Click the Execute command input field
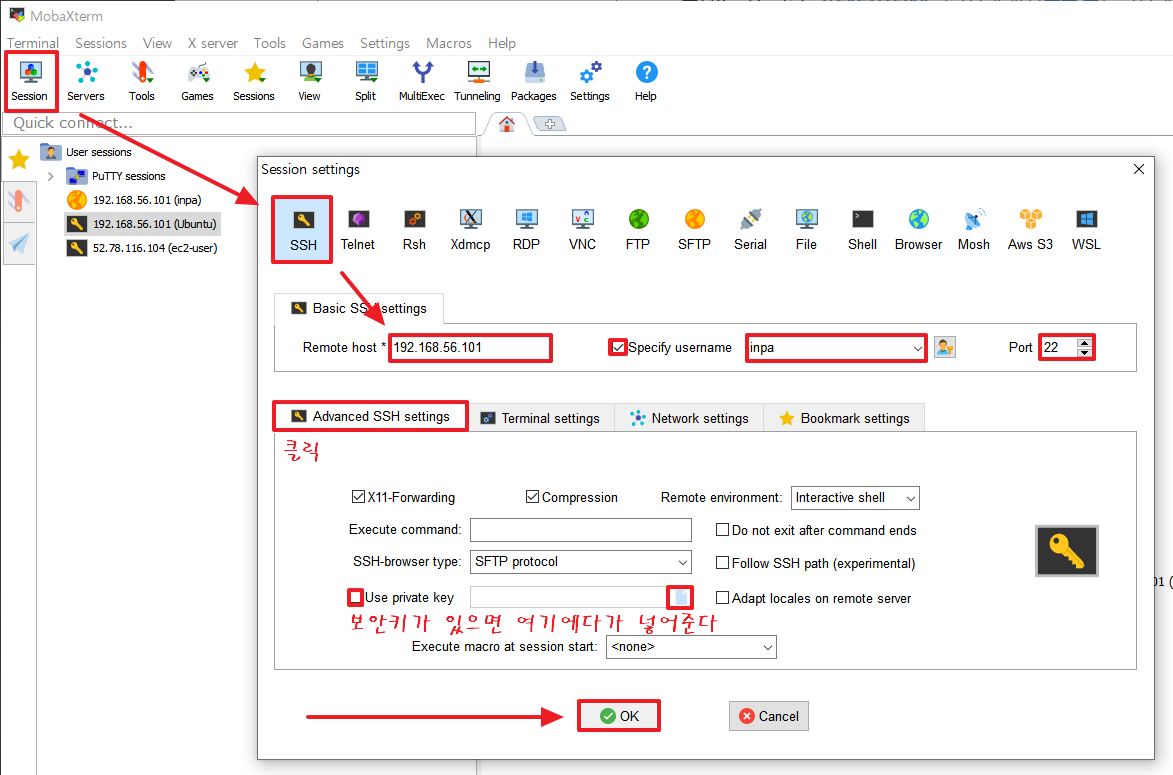Screen dimensions: 1173x775 (x=581, y=530)
